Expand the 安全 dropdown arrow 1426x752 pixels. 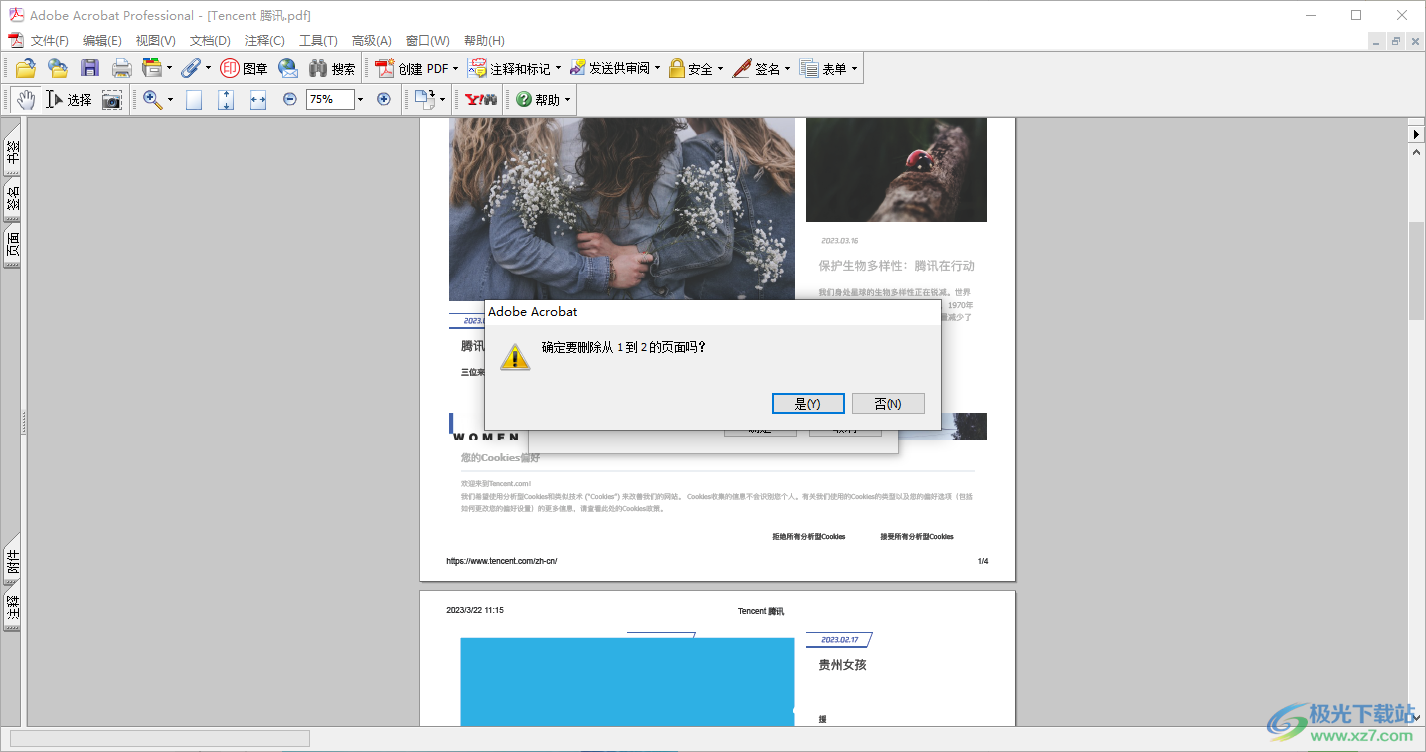click(720, 68)
